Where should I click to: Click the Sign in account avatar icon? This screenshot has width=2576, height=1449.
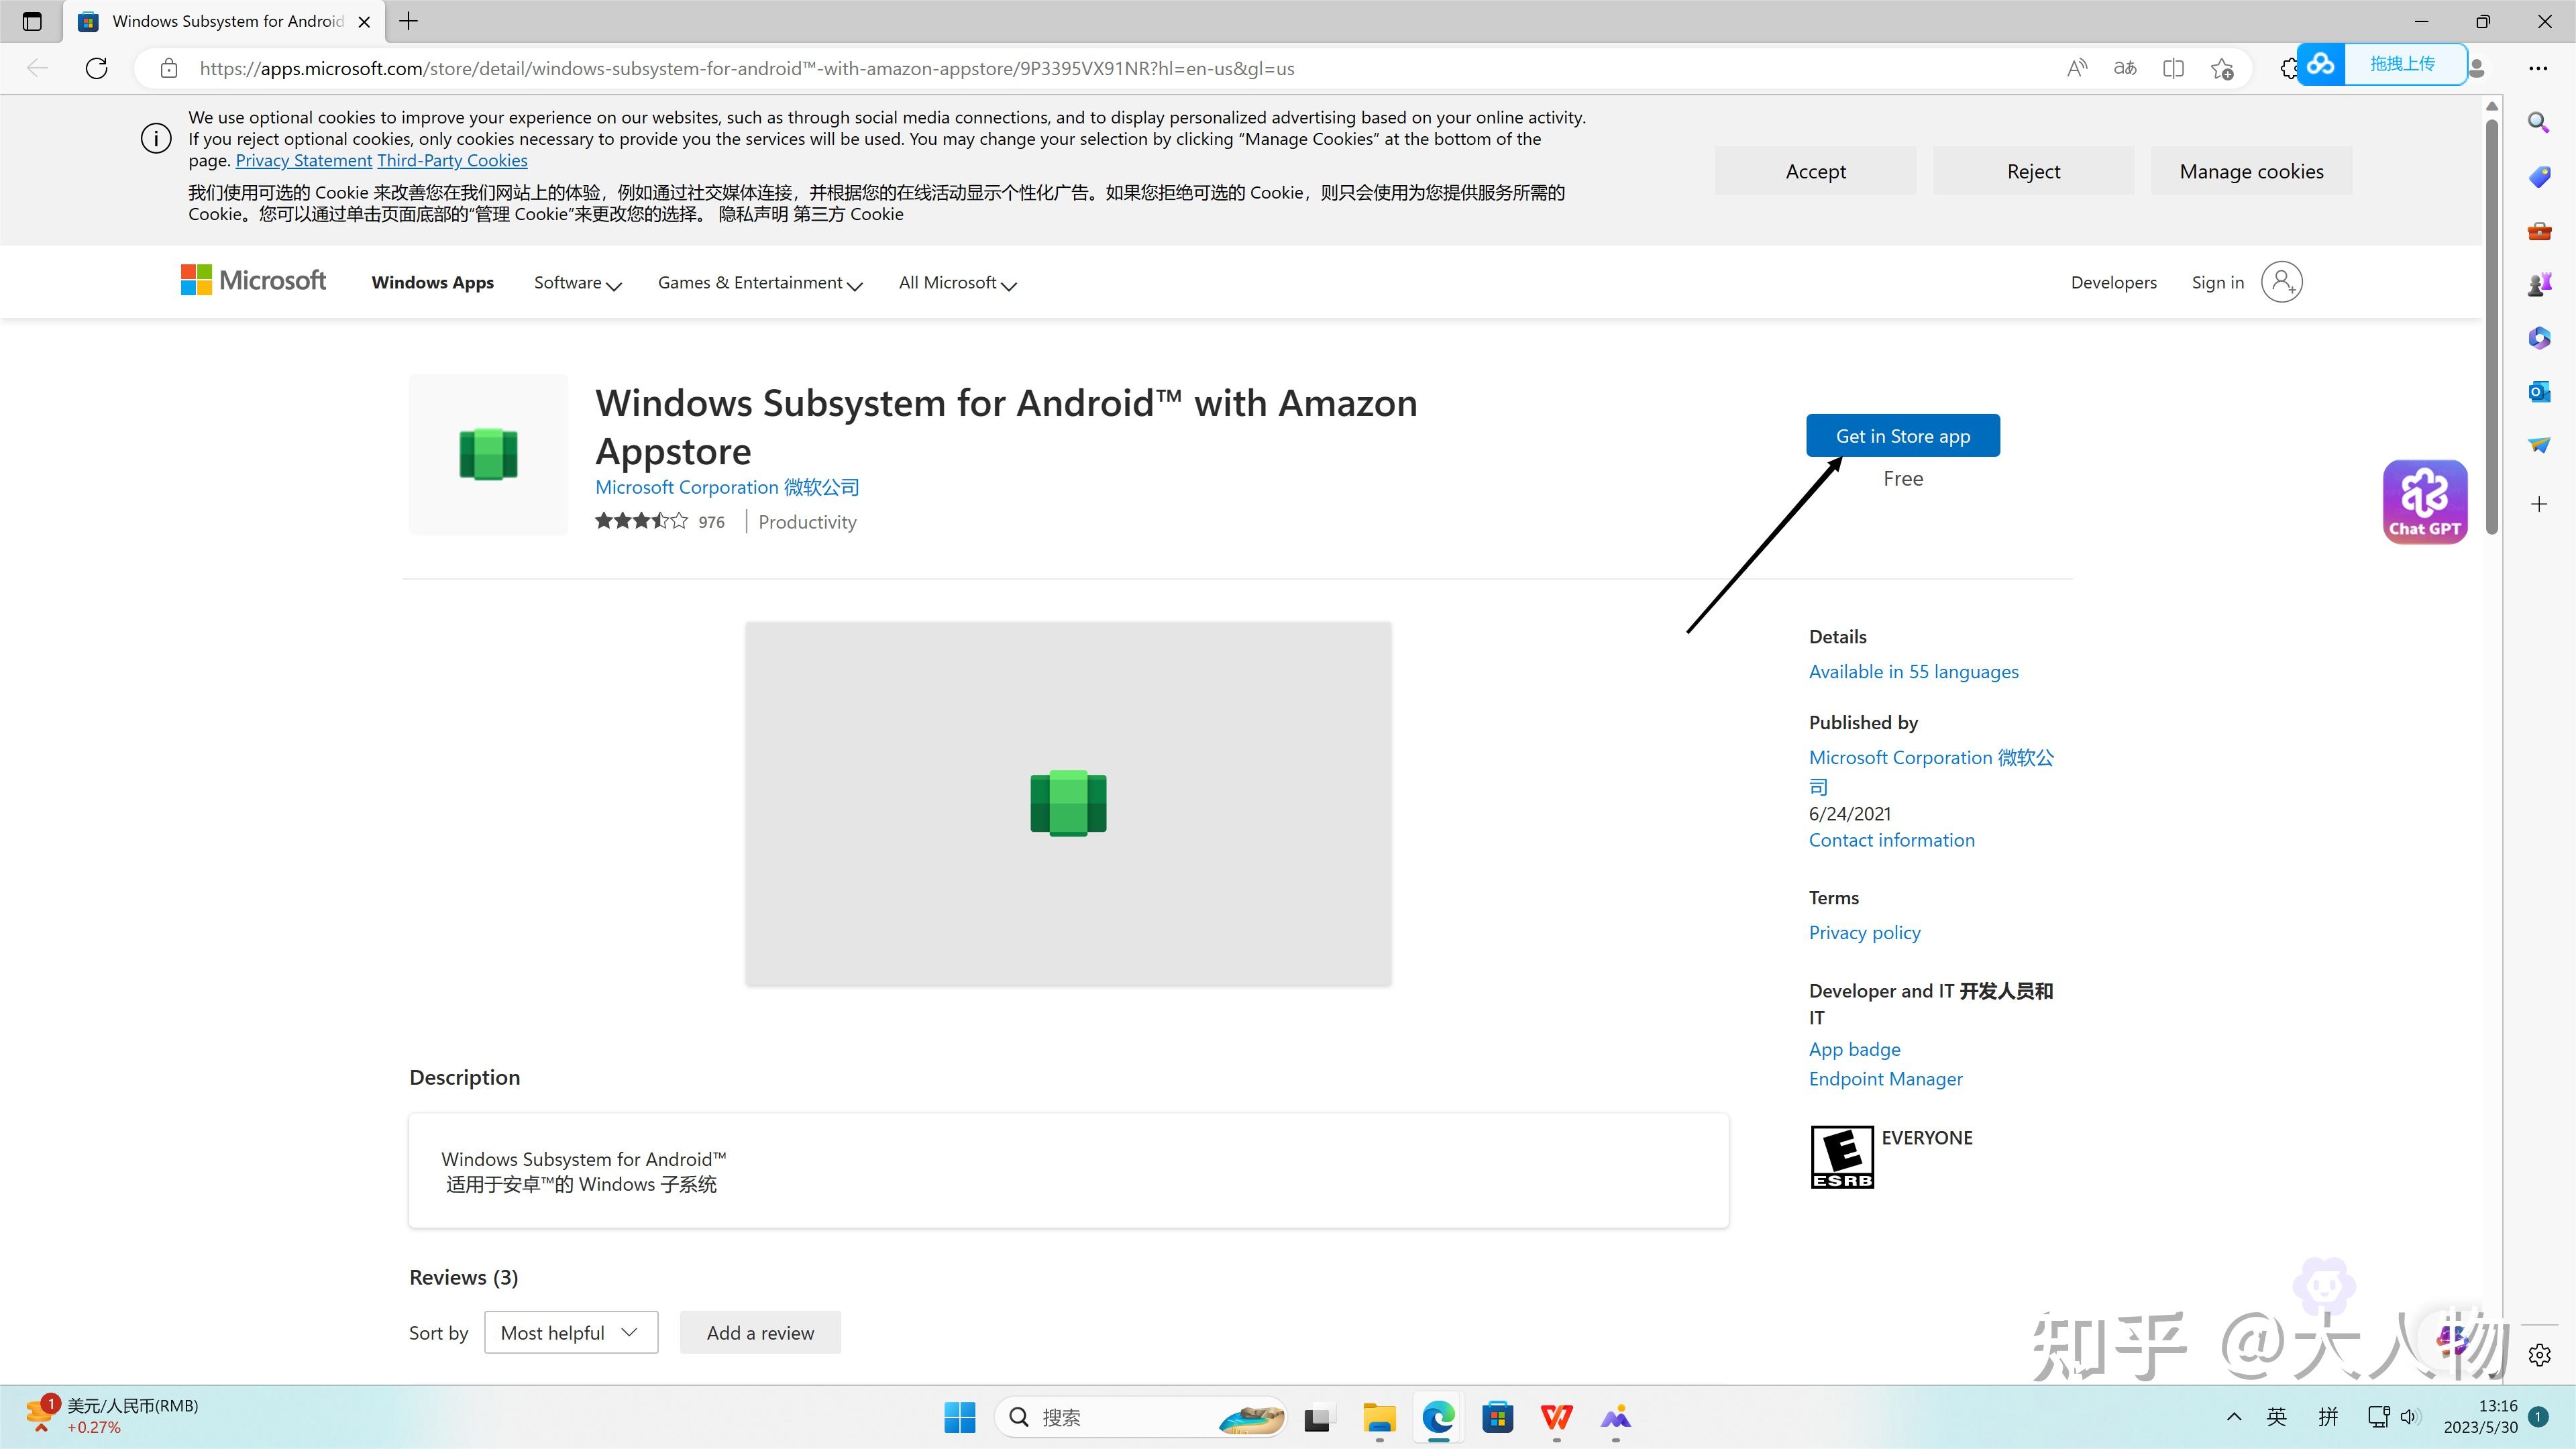pos(2281,282)
